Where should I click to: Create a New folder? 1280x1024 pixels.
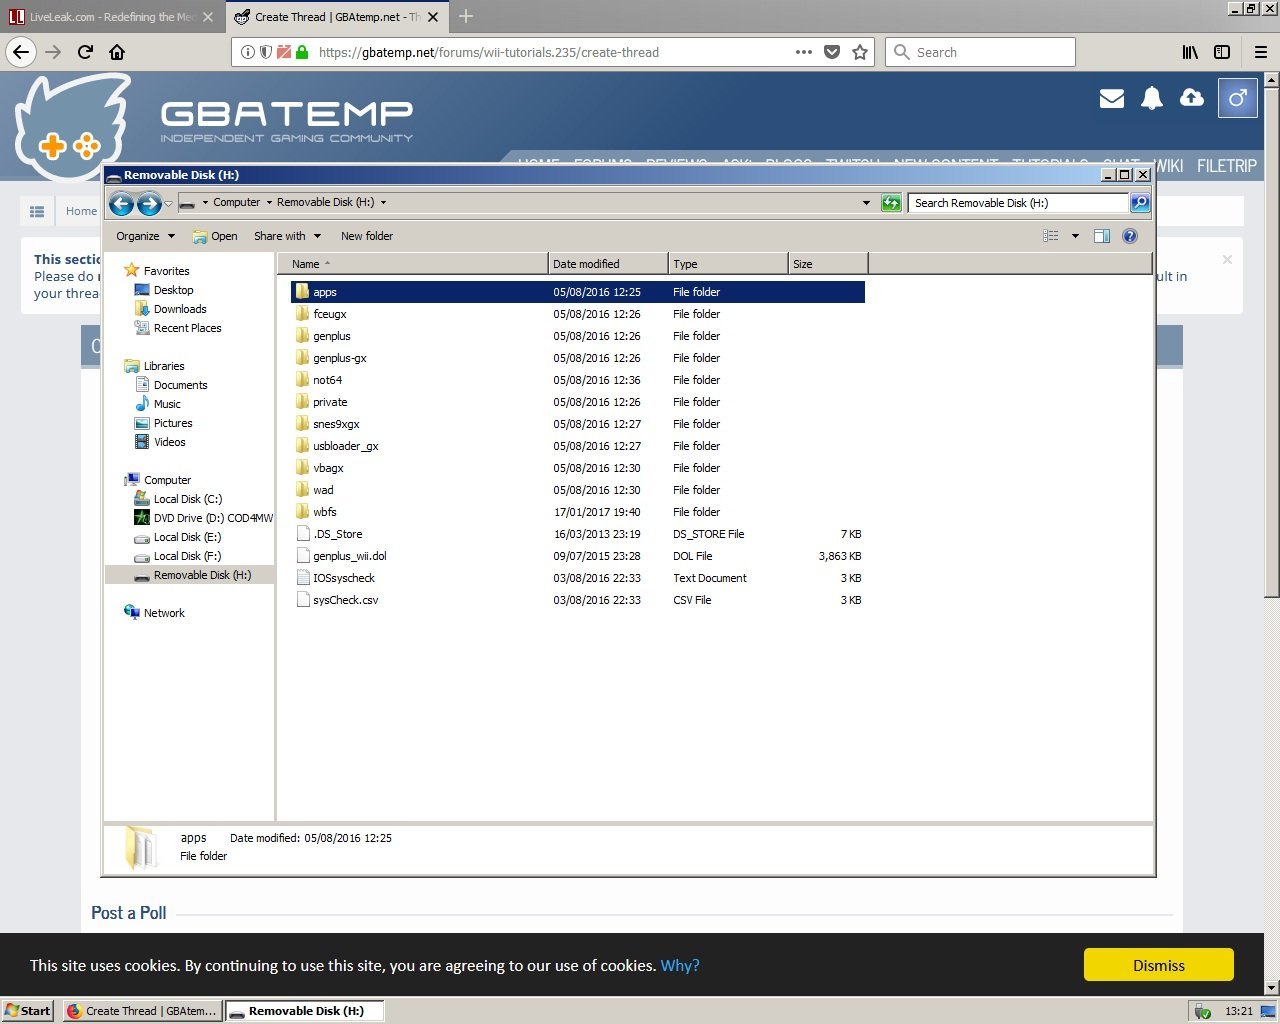[367, 236]
